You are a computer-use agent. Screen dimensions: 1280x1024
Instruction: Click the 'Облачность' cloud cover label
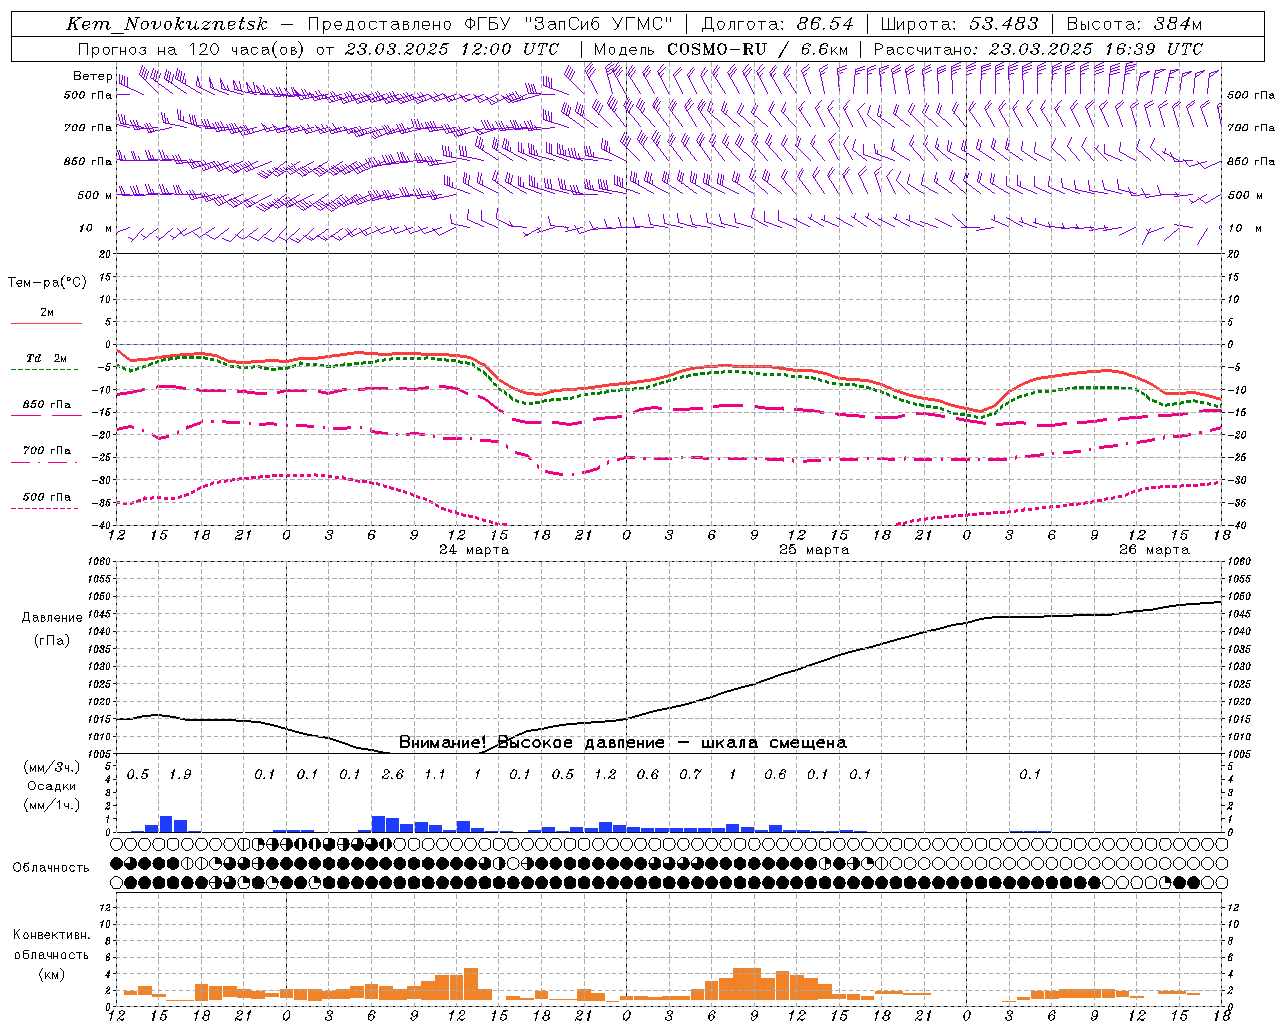point(51,868)
